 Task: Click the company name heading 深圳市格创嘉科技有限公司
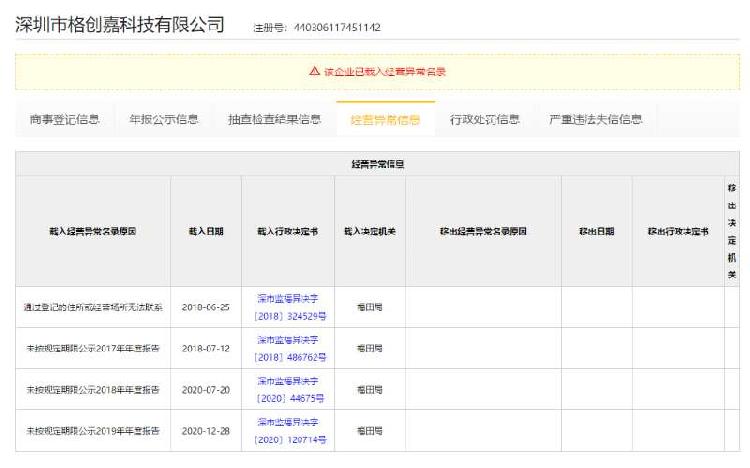[x=120, y=24]
